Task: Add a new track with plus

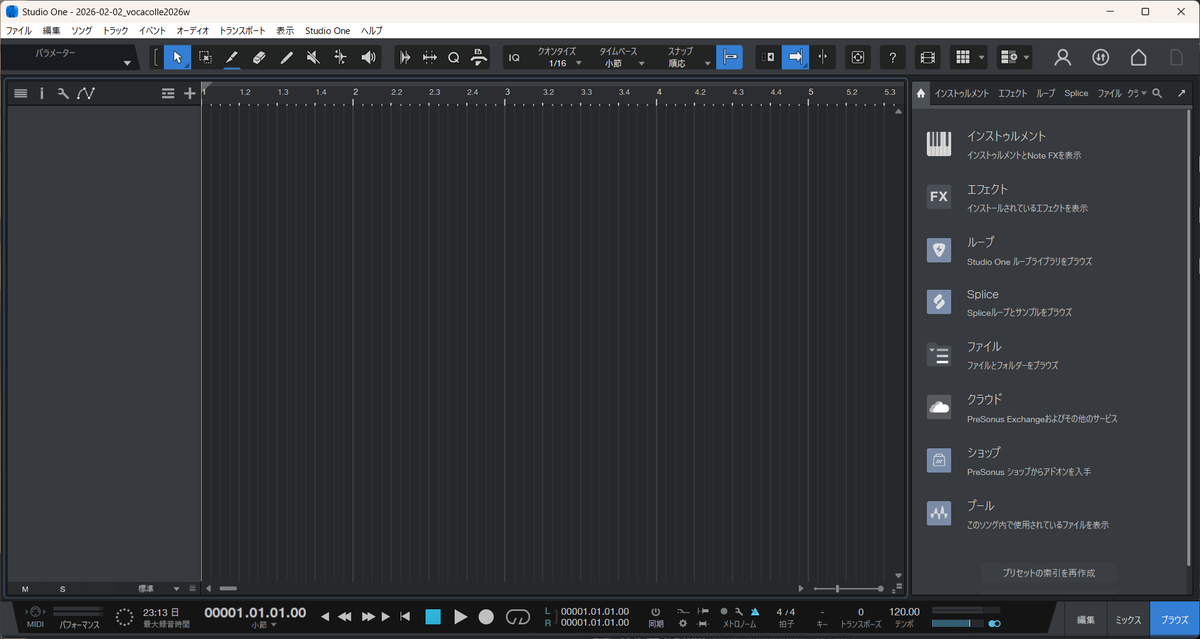Action: pyautogui.click(x=190, y=93)
